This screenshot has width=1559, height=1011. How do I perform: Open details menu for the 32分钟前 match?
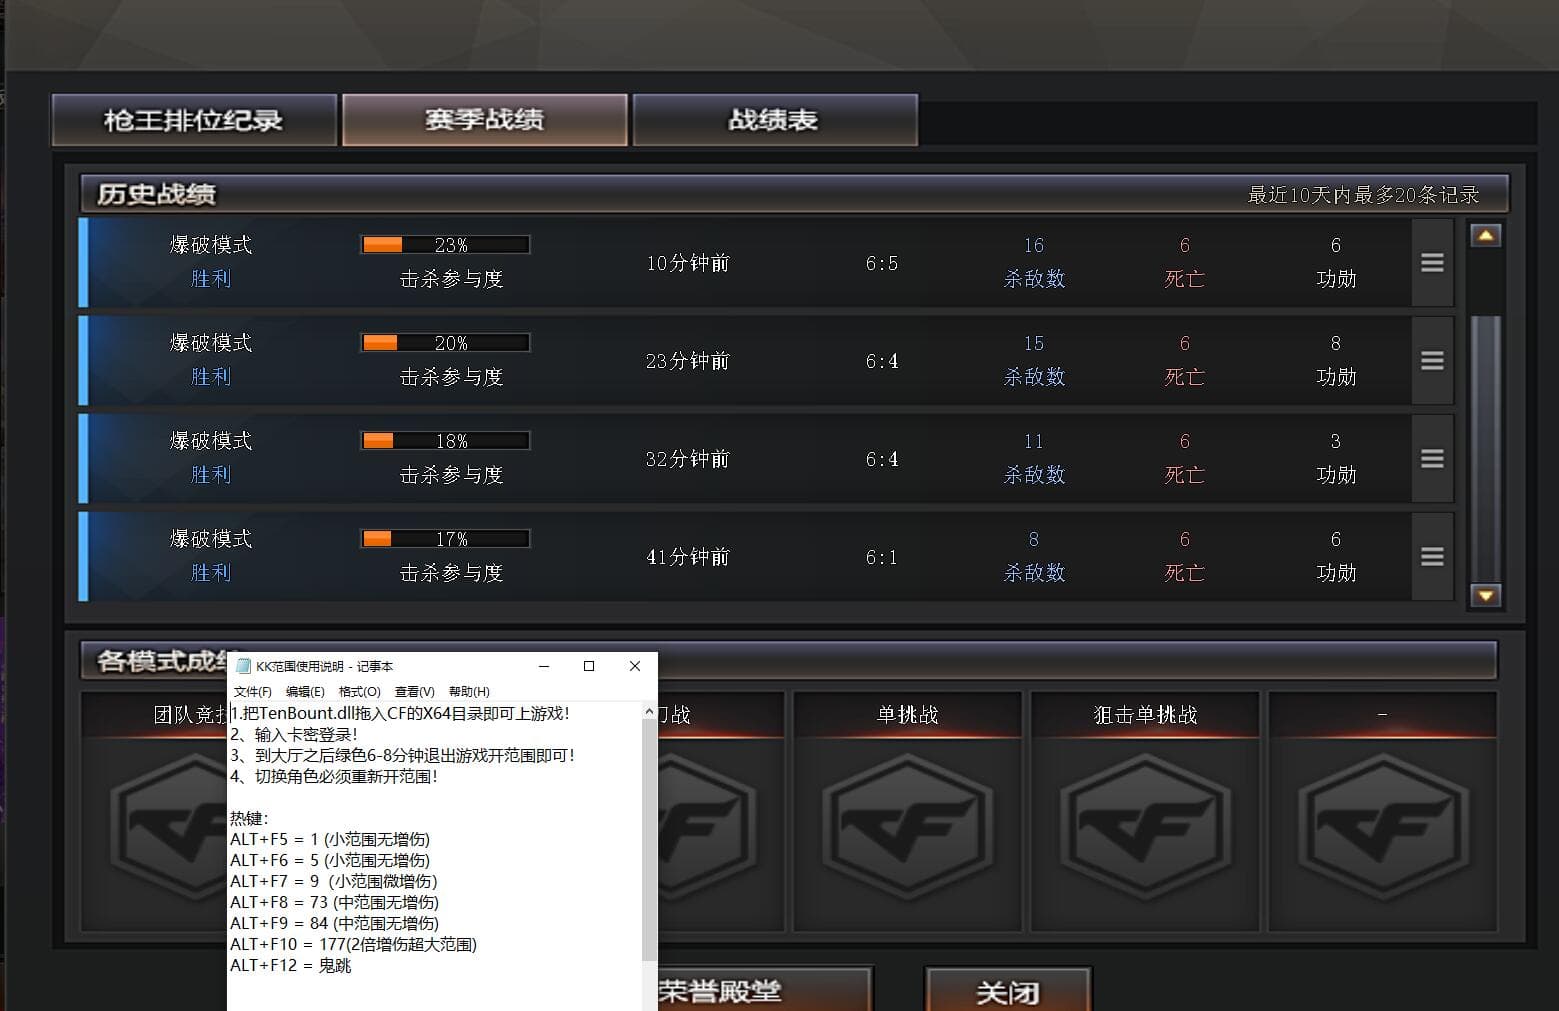pyautogui.click(x=1432, y=459)
